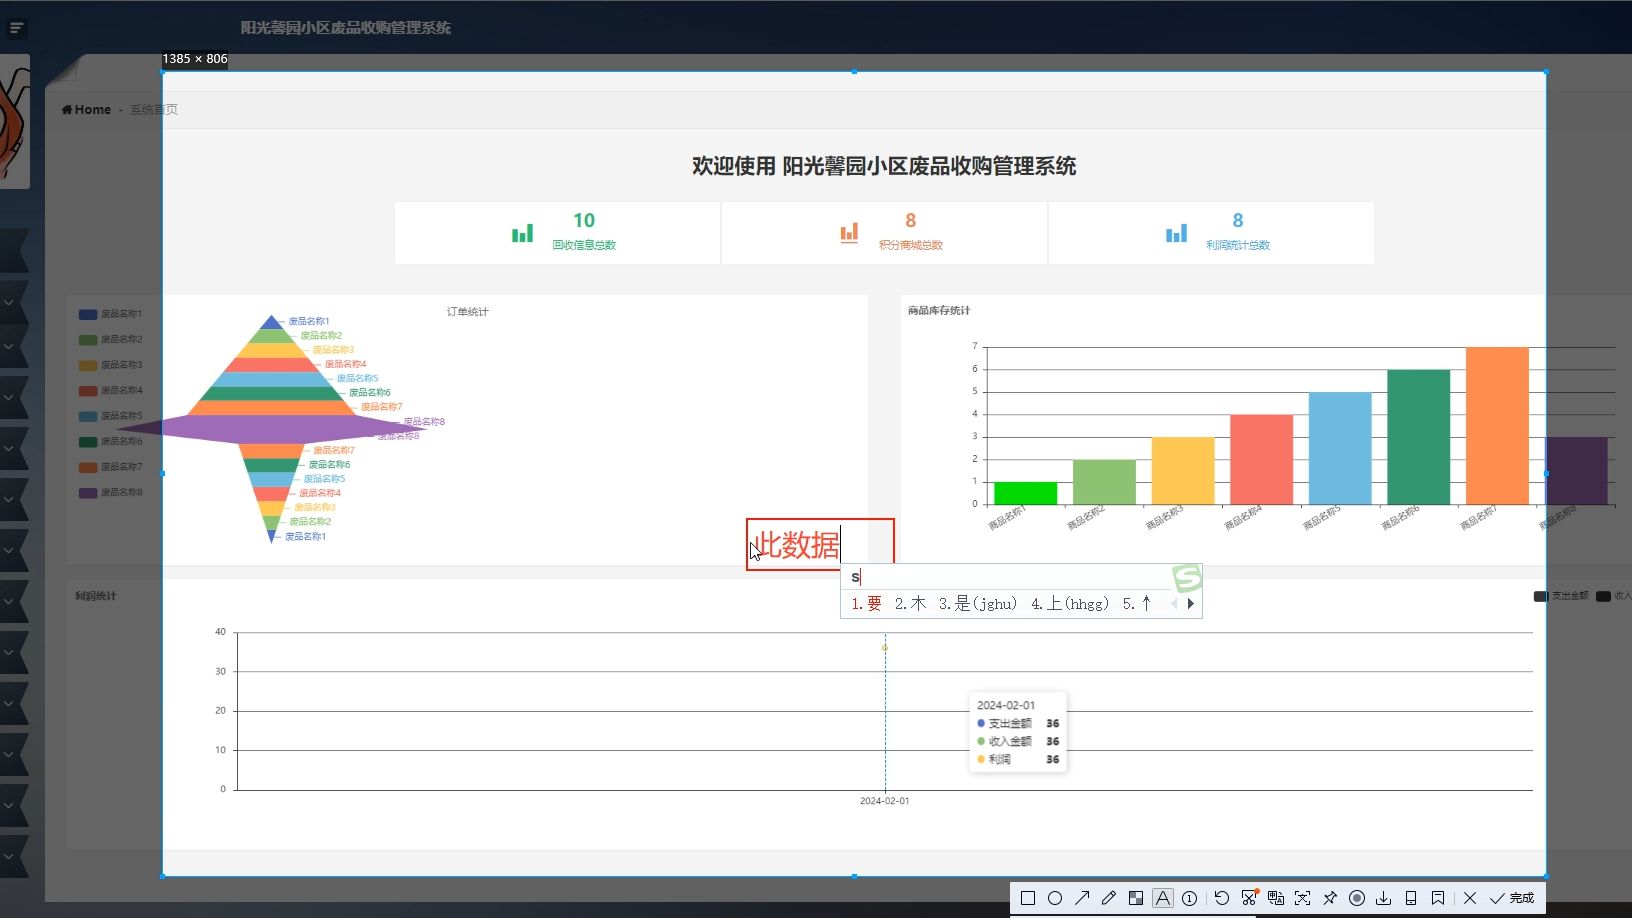Select the rectangle annotation tool

(1028, 898)
